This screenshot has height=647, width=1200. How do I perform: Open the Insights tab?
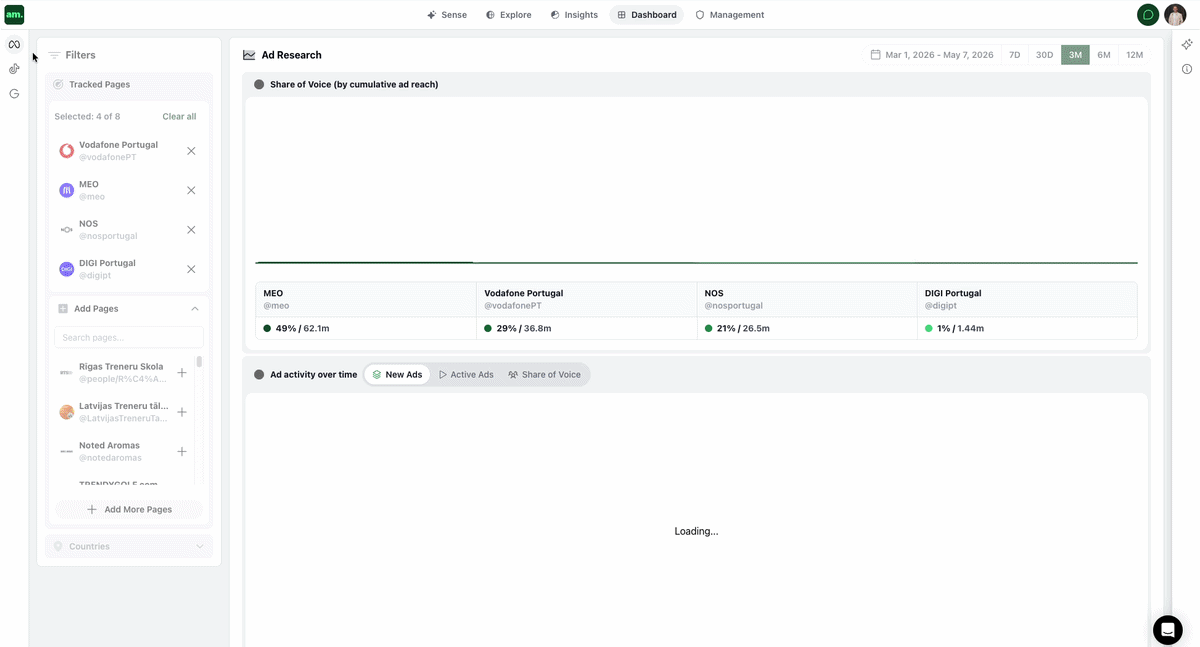pos(574,15)
